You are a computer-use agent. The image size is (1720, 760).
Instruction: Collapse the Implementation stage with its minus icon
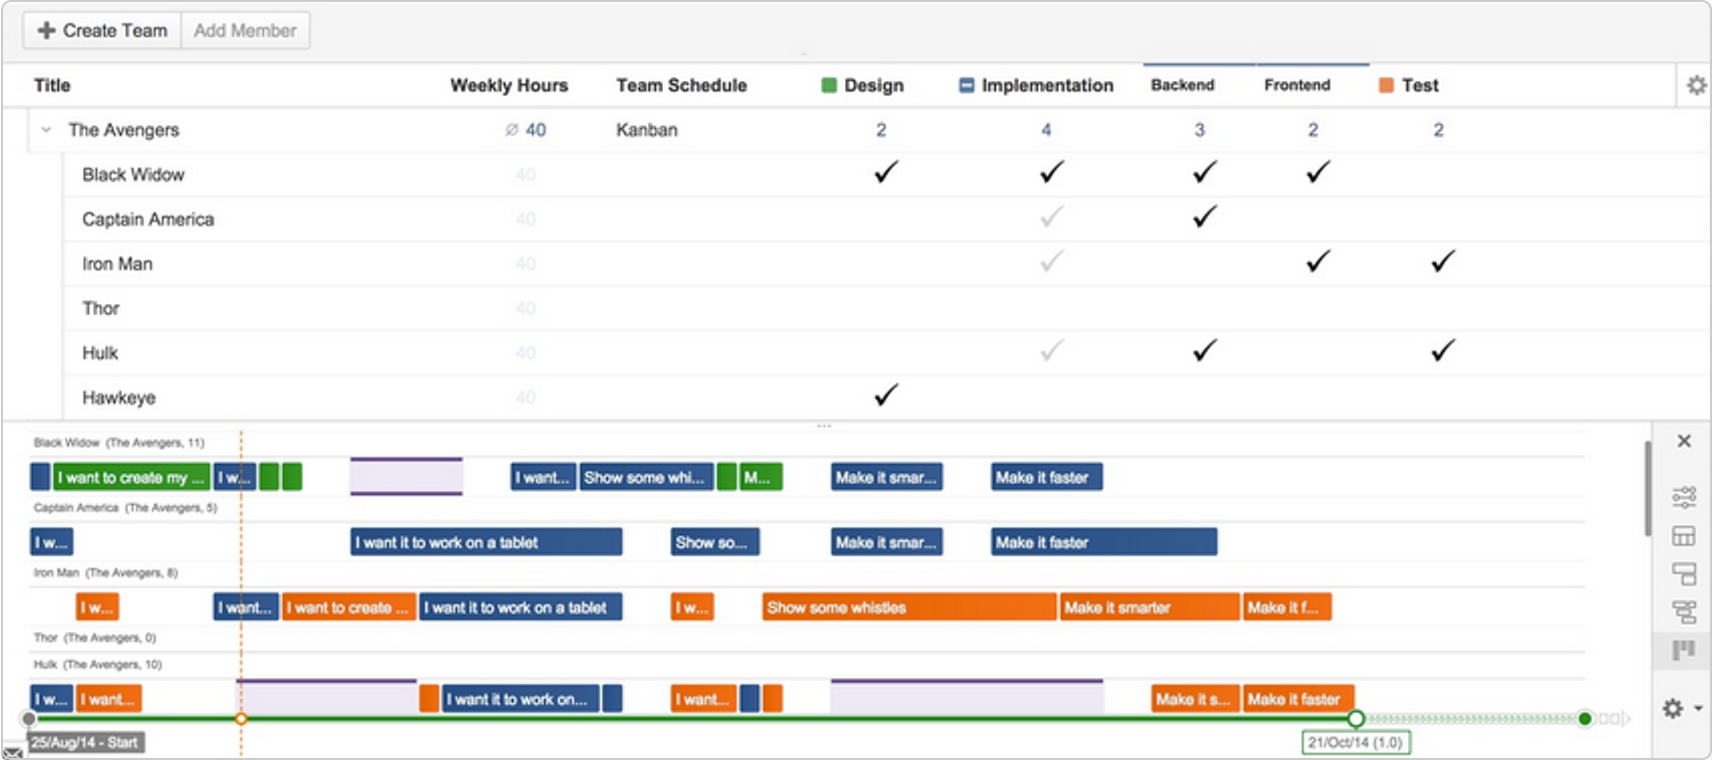click(x=966, y=85)
